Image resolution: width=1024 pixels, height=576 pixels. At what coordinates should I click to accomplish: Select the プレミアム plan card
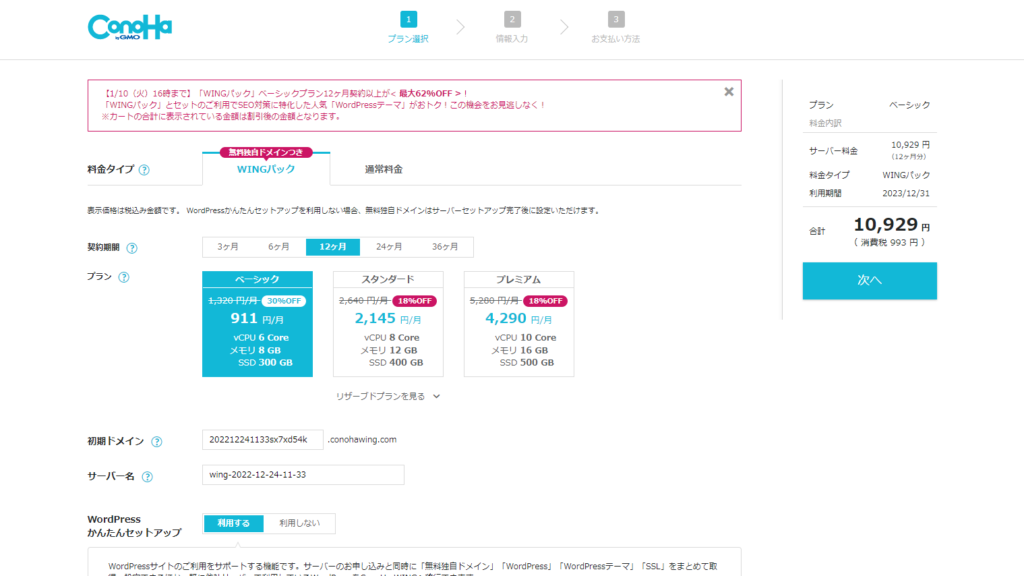[x=519, y=324]
